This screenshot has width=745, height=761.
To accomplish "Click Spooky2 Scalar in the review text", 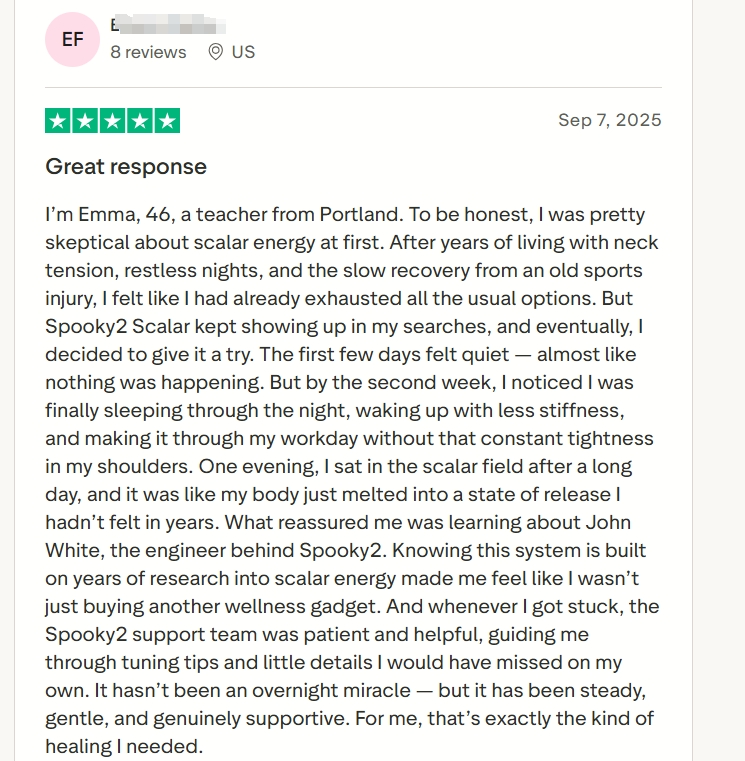I will [109, 327].
